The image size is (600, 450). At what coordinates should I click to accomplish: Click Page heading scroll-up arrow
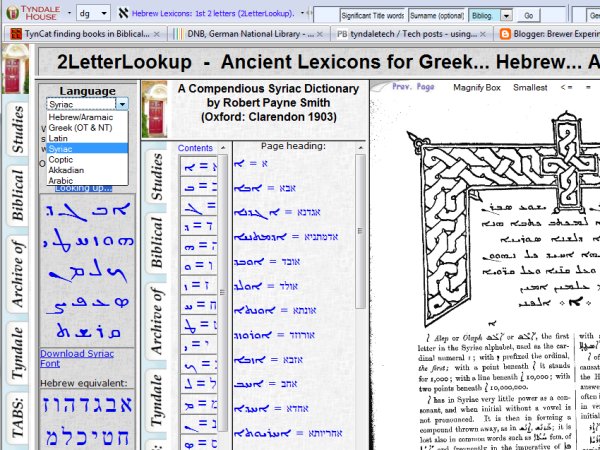tap(360, 148)
